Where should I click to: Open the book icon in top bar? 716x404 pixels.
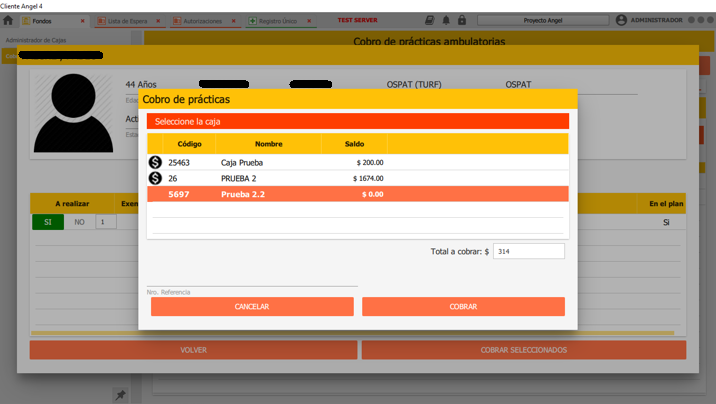(x=430, y=20)
